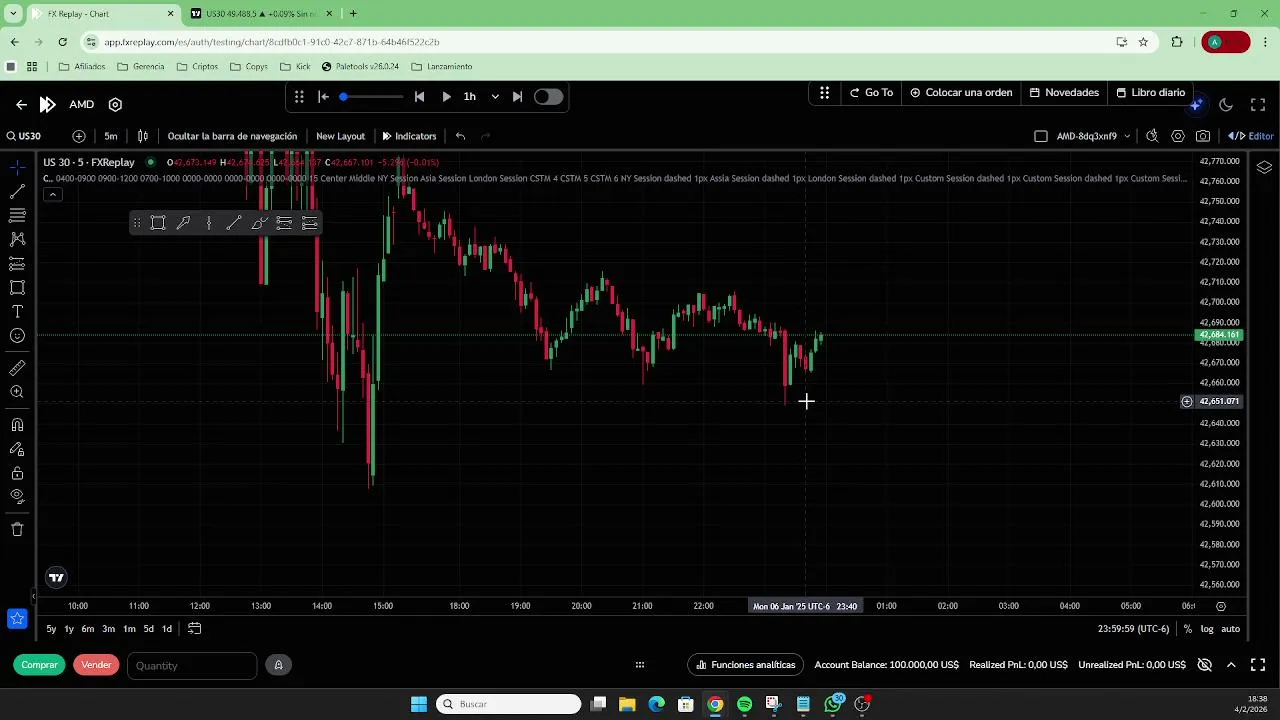Toggle logarithmic scale with the log button
1280x720 pixels.
click(x=1207, y=629)
